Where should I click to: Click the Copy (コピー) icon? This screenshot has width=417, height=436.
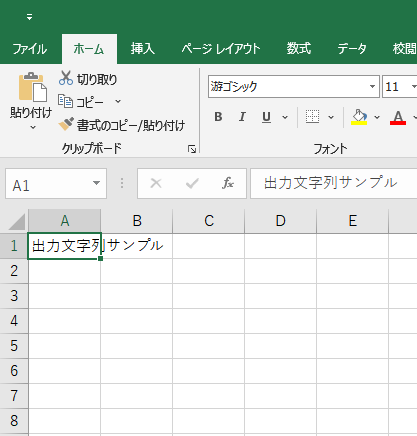65,101
